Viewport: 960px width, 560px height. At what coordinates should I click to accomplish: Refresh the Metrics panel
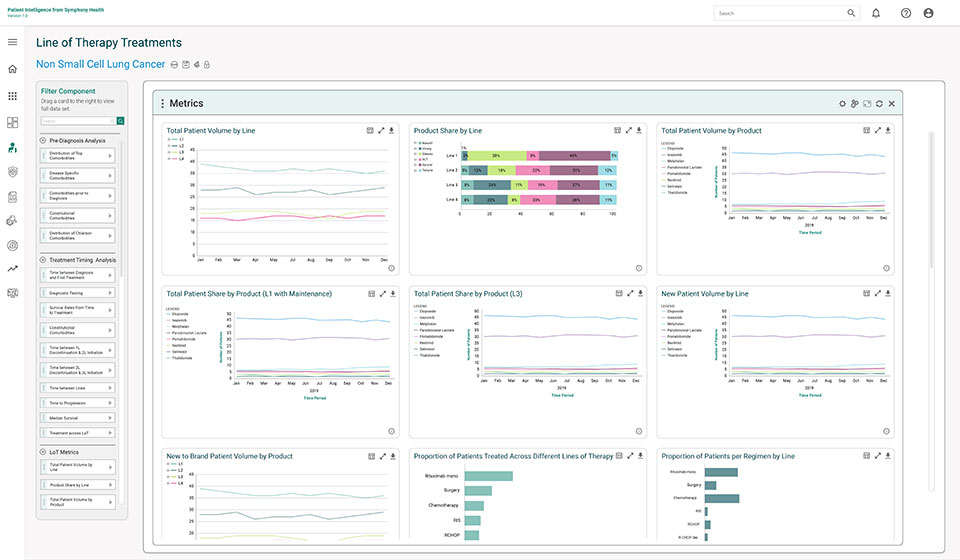pos(879,104)
